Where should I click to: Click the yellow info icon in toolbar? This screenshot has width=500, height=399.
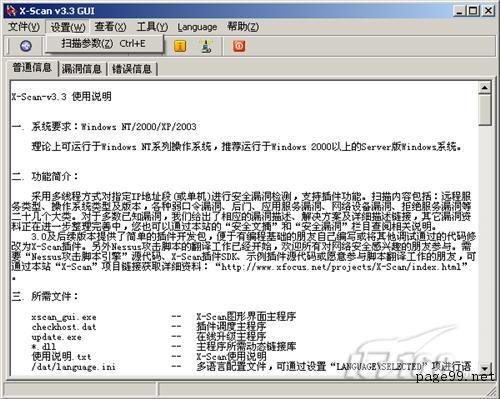180,46
